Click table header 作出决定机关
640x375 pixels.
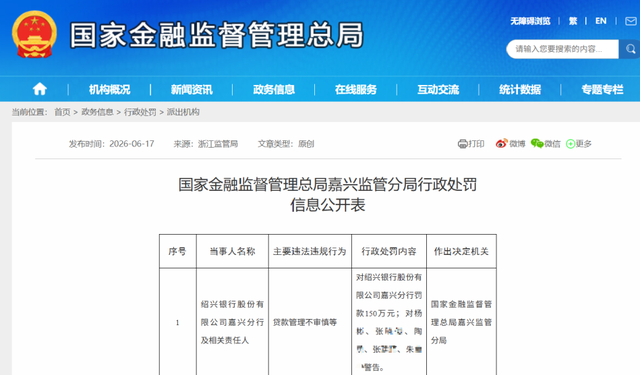pyautogui.click(x=461, y=251)
